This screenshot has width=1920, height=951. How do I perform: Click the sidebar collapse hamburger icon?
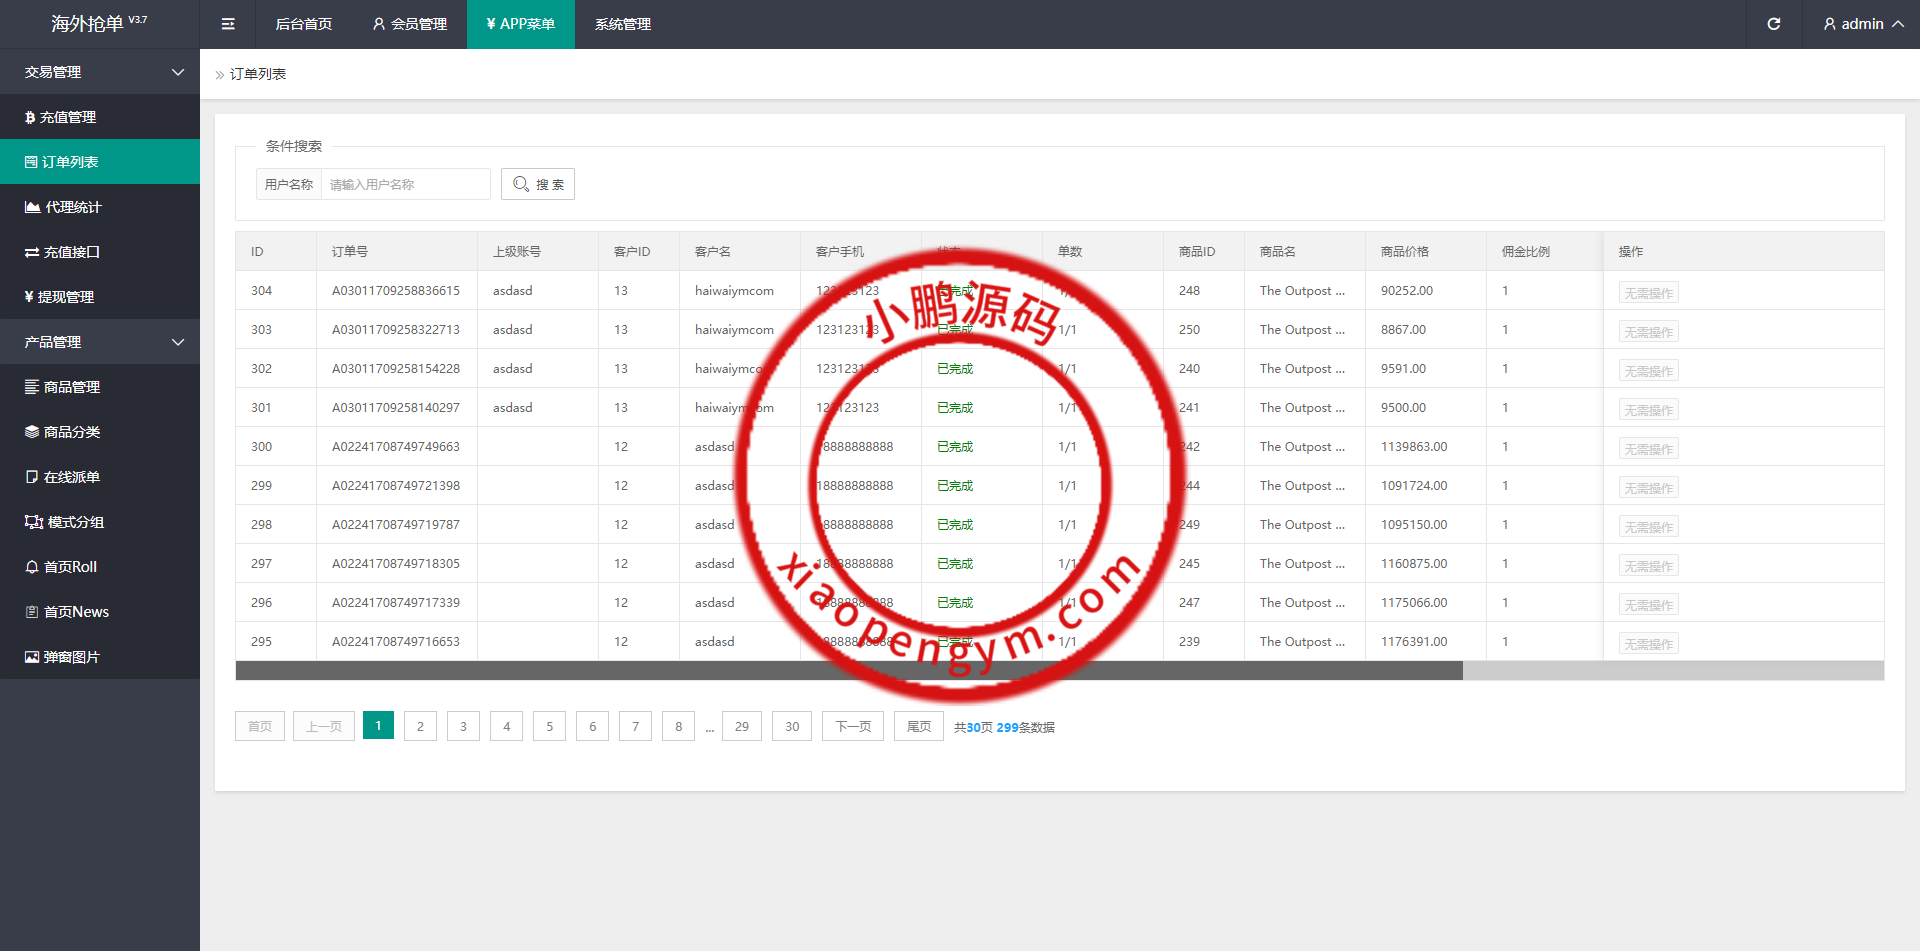click(x=228, y=24)
